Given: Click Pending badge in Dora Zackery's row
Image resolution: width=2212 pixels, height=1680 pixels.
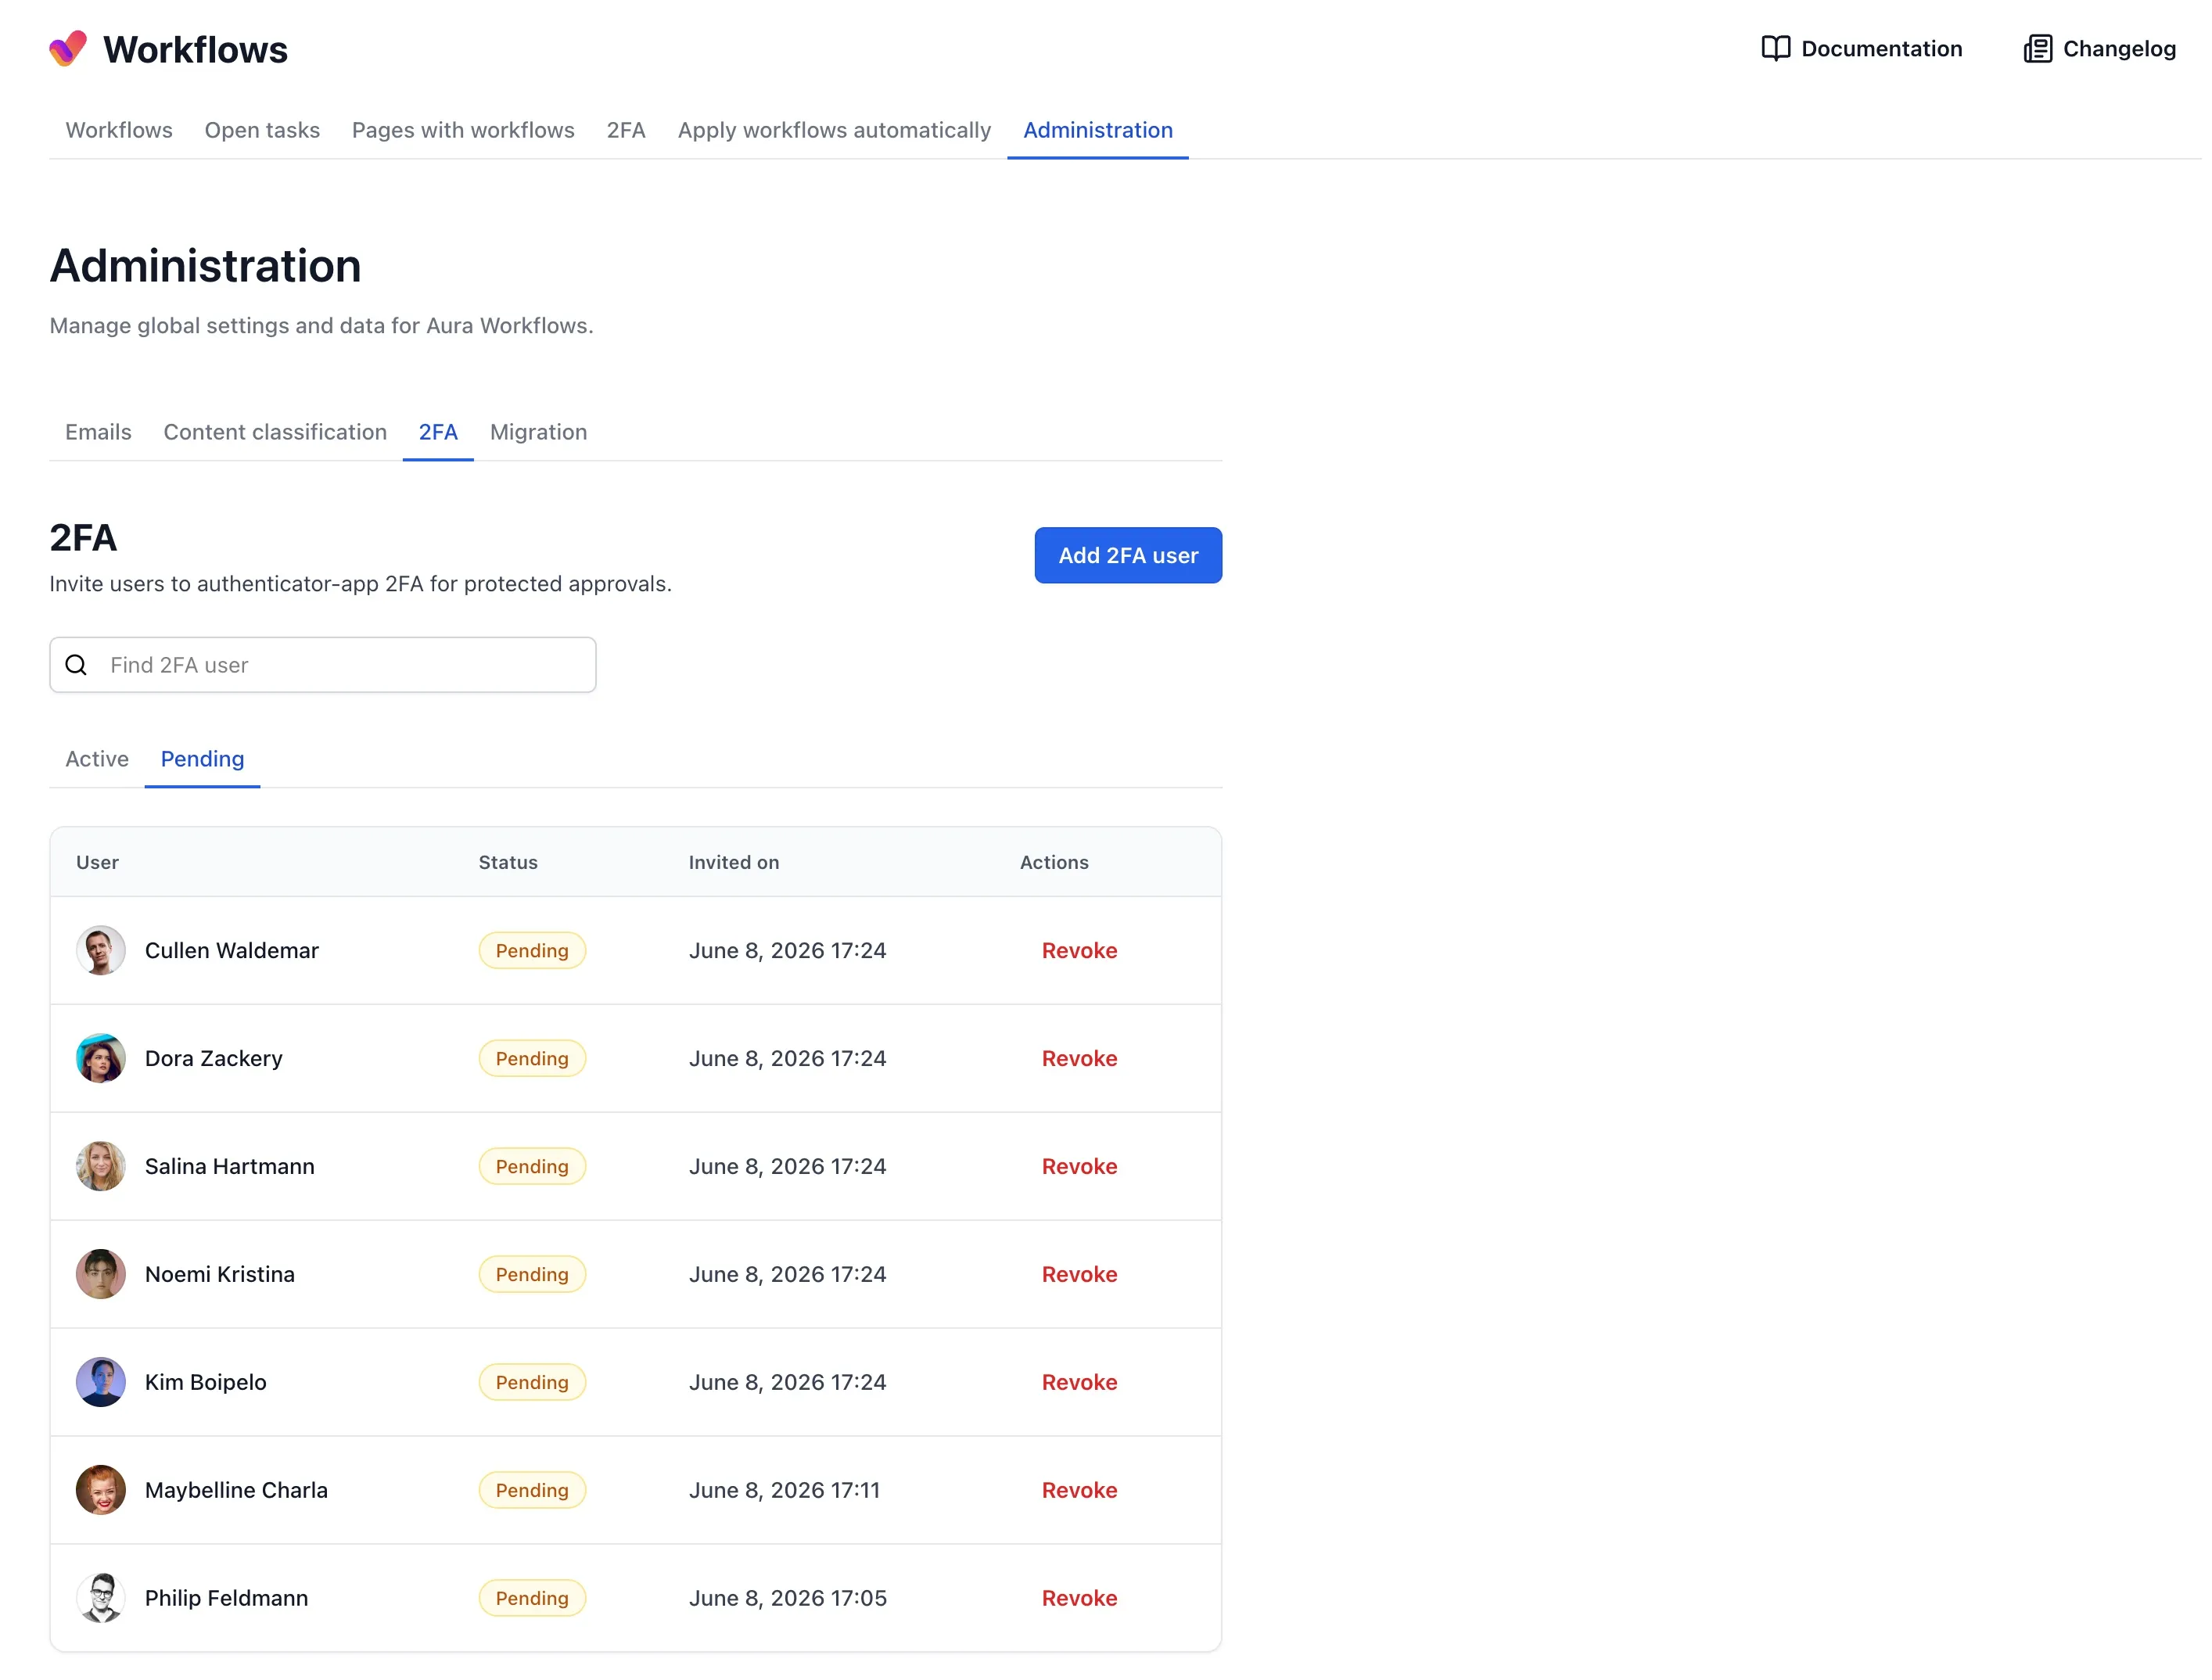Looking at the screenshot, I should pos(532,1058).
